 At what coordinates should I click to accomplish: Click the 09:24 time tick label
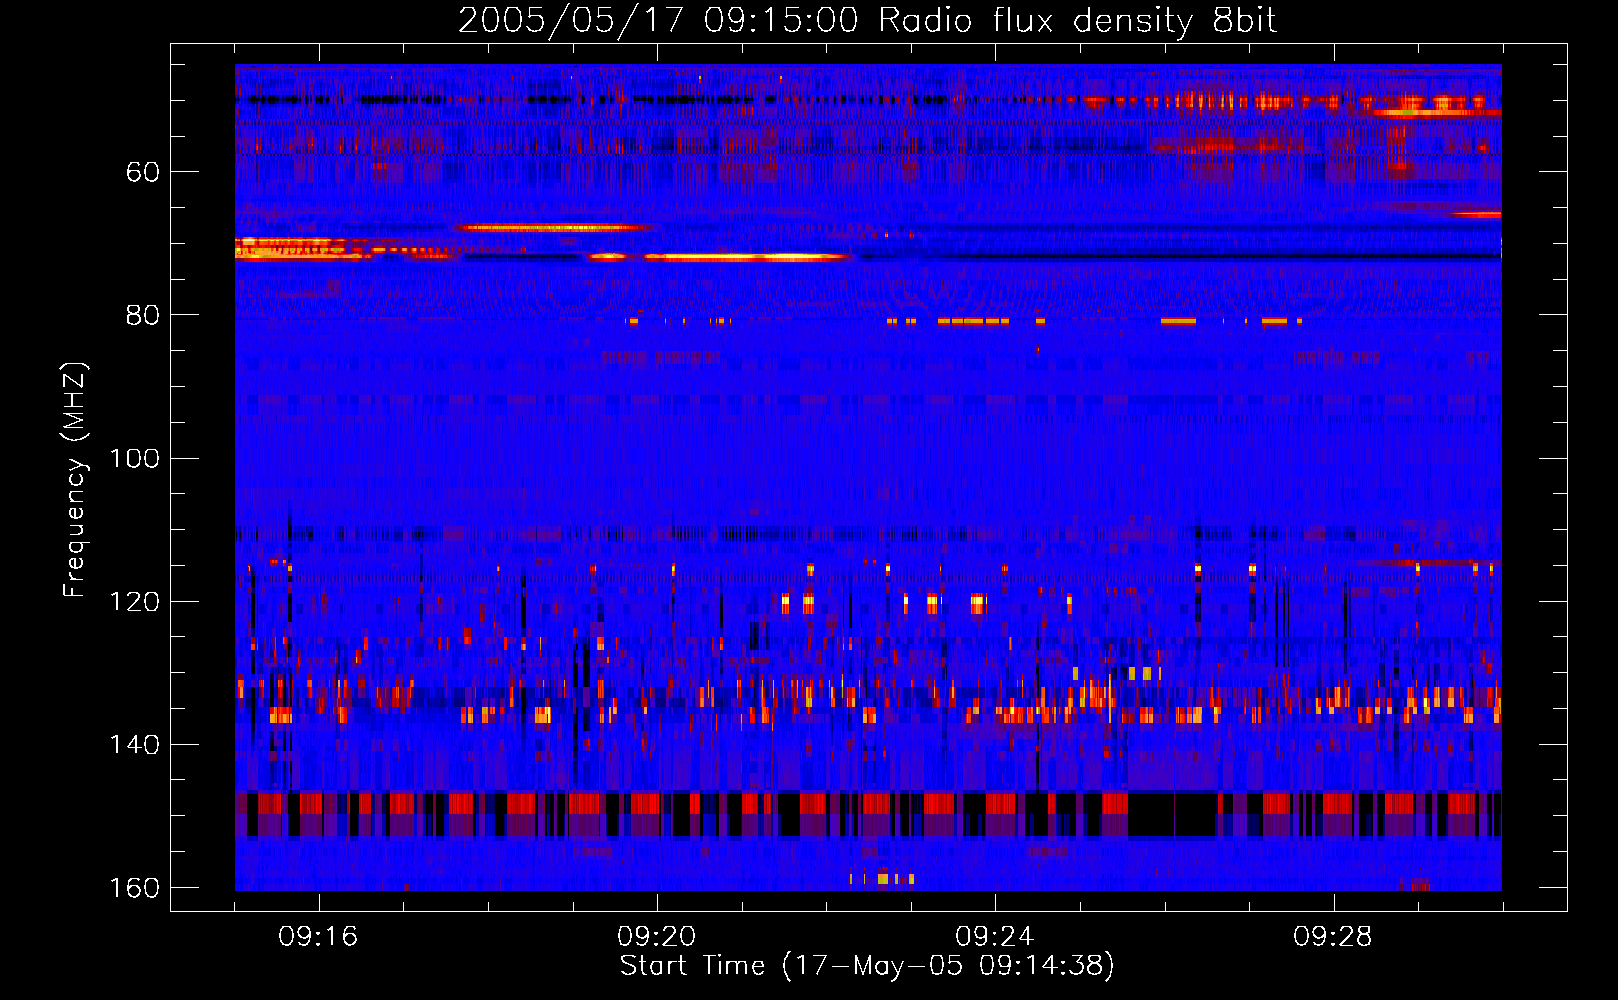[994, 937]
